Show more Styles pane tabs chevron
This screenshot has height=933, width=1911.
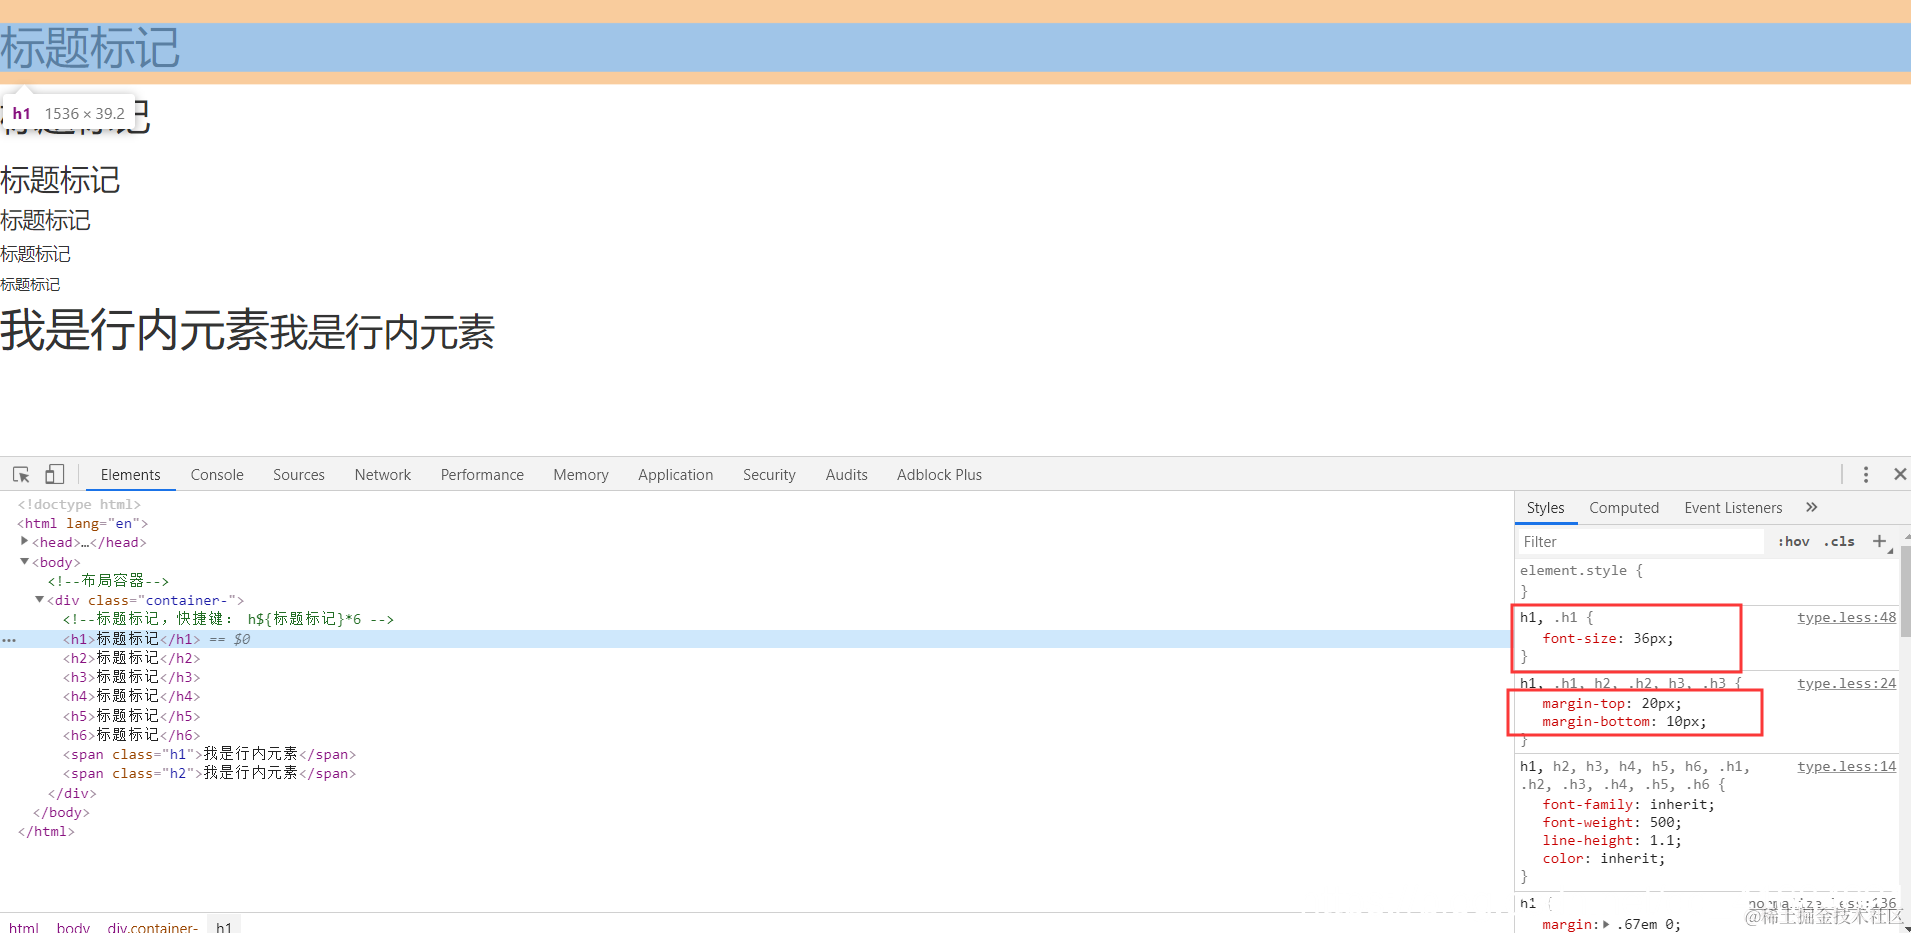click(1811, 507)
